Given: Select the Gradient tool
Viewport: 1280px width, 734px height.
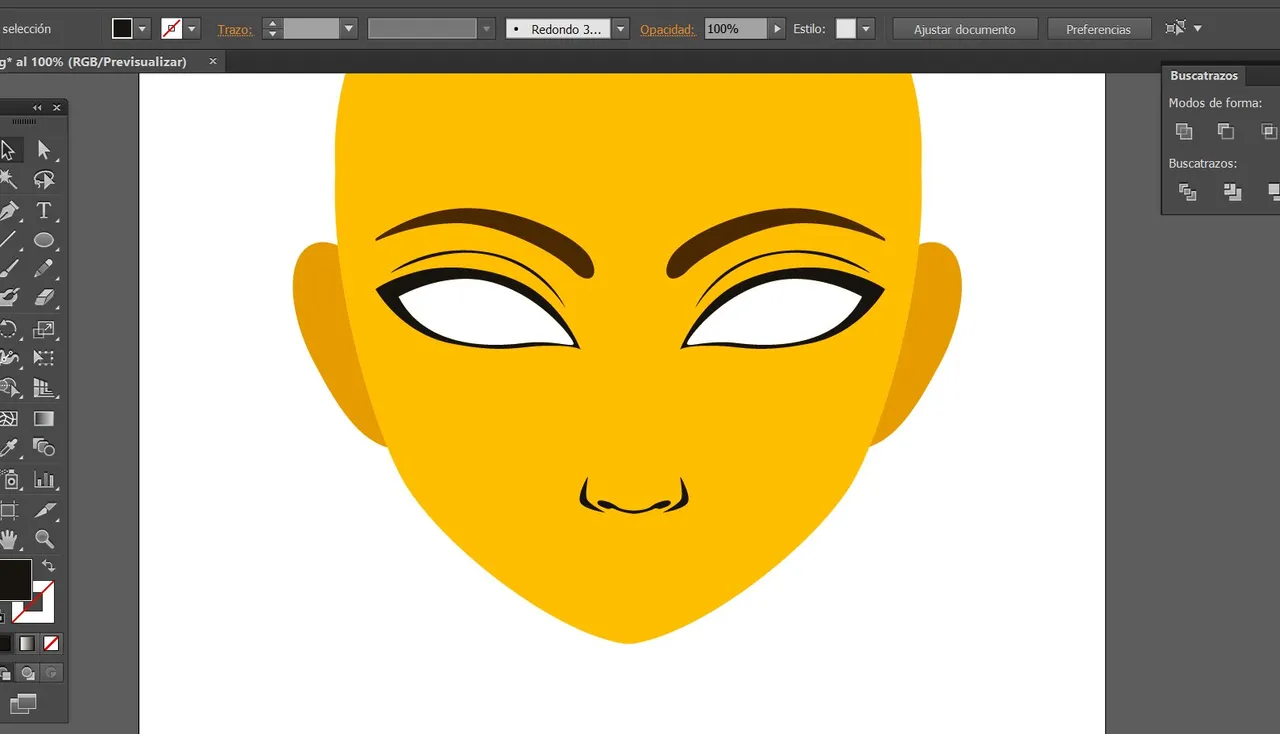Looking at the screenshot, I should pos(44,418).
